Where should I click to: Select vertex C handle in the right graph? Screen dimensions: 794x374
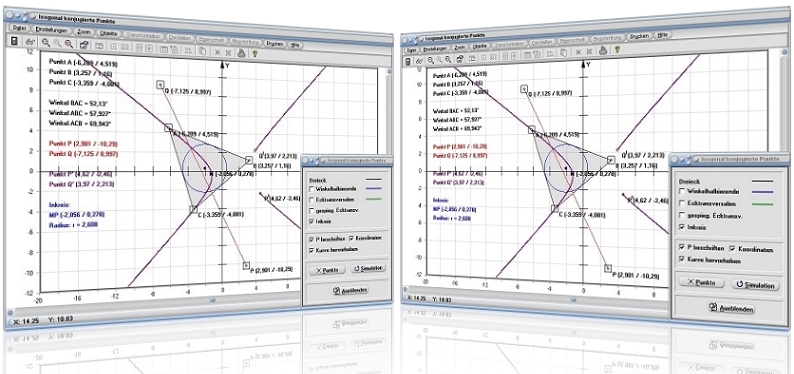(x=555, y=208)
